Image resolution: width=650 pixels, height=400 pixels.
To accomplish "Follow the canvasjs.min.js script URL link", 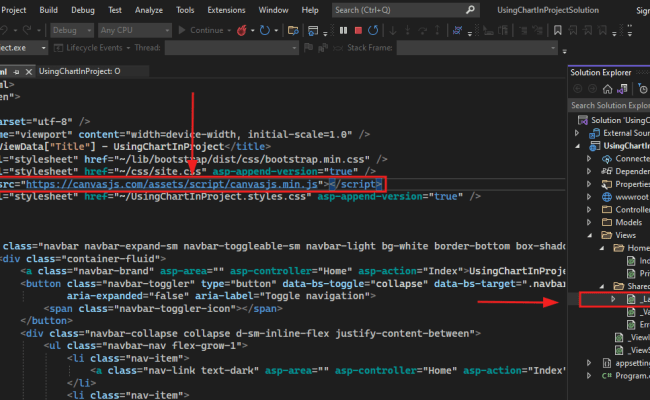I will point(172,184).
